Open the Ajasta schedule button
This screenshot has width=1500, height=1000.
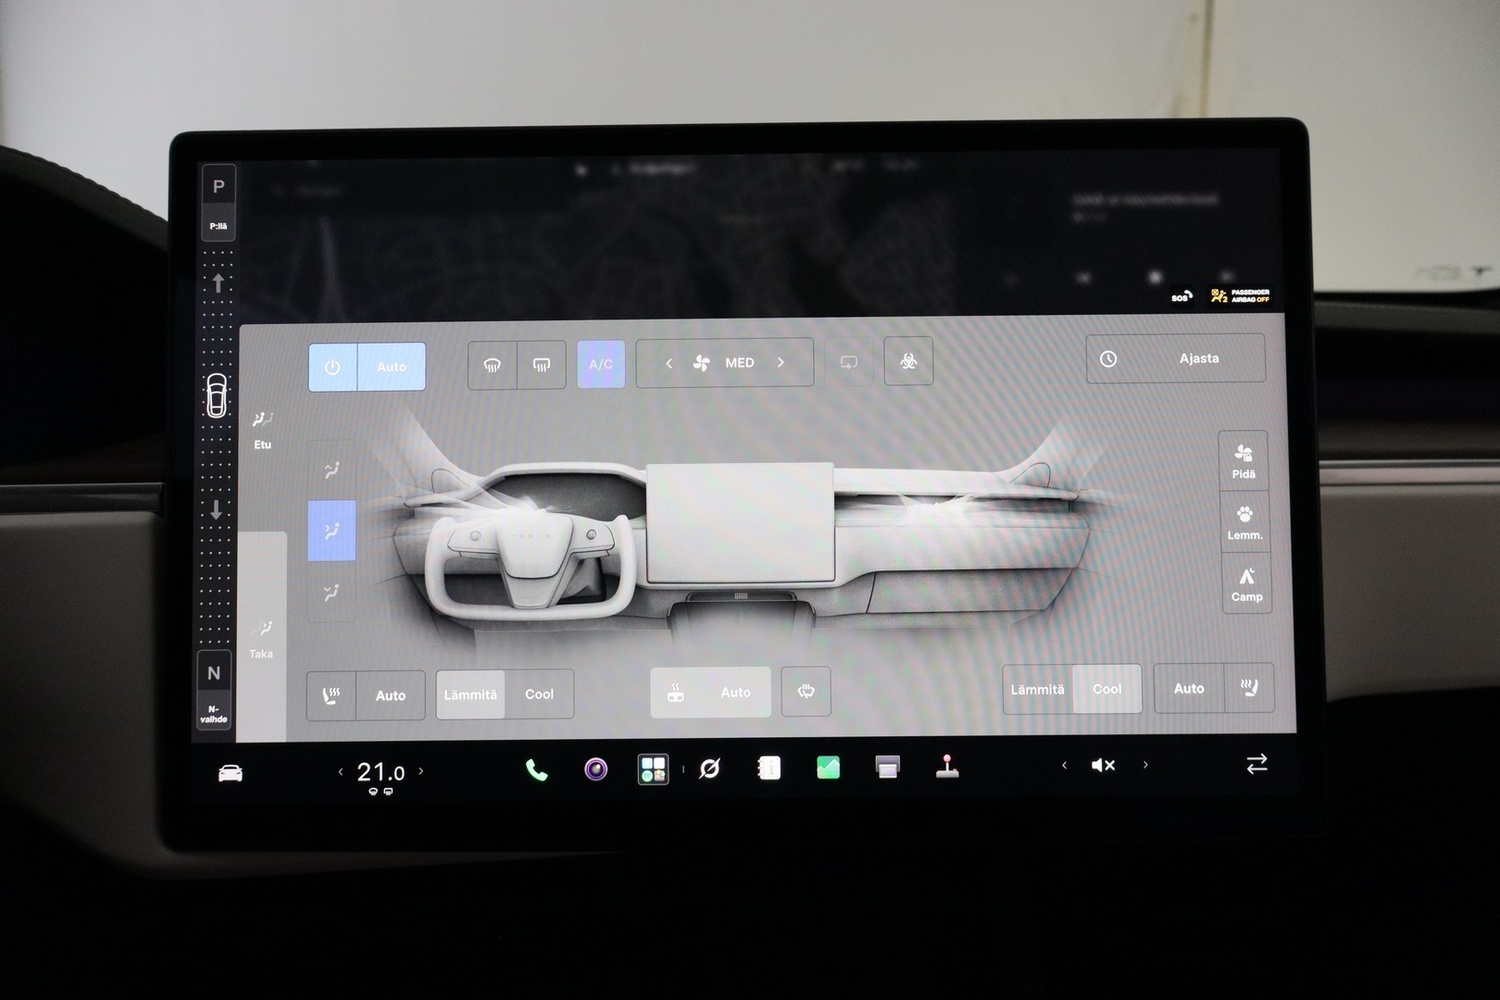[x=1176, y=358]
